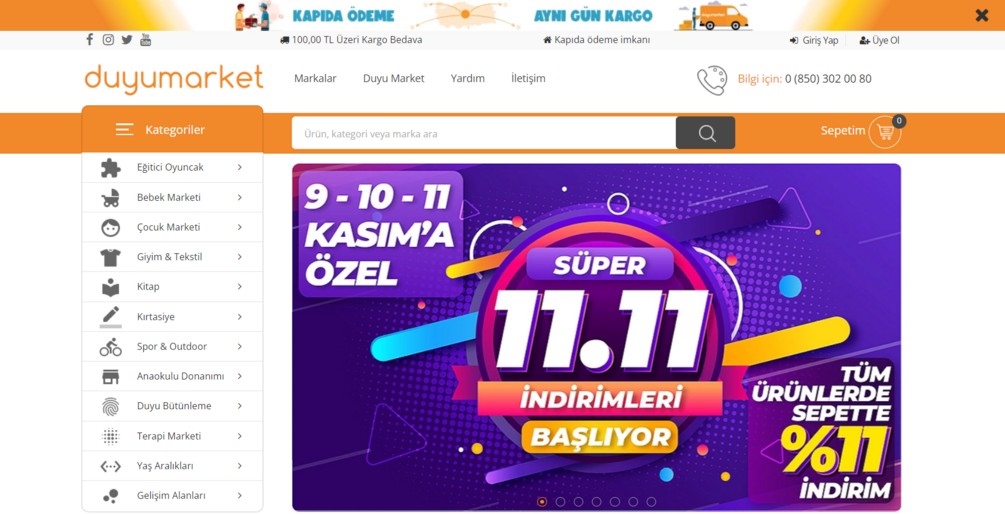Expand Bebek Marketi category chevron
1005x514 pixels.
pyautogui.click(x=240, y=197)
